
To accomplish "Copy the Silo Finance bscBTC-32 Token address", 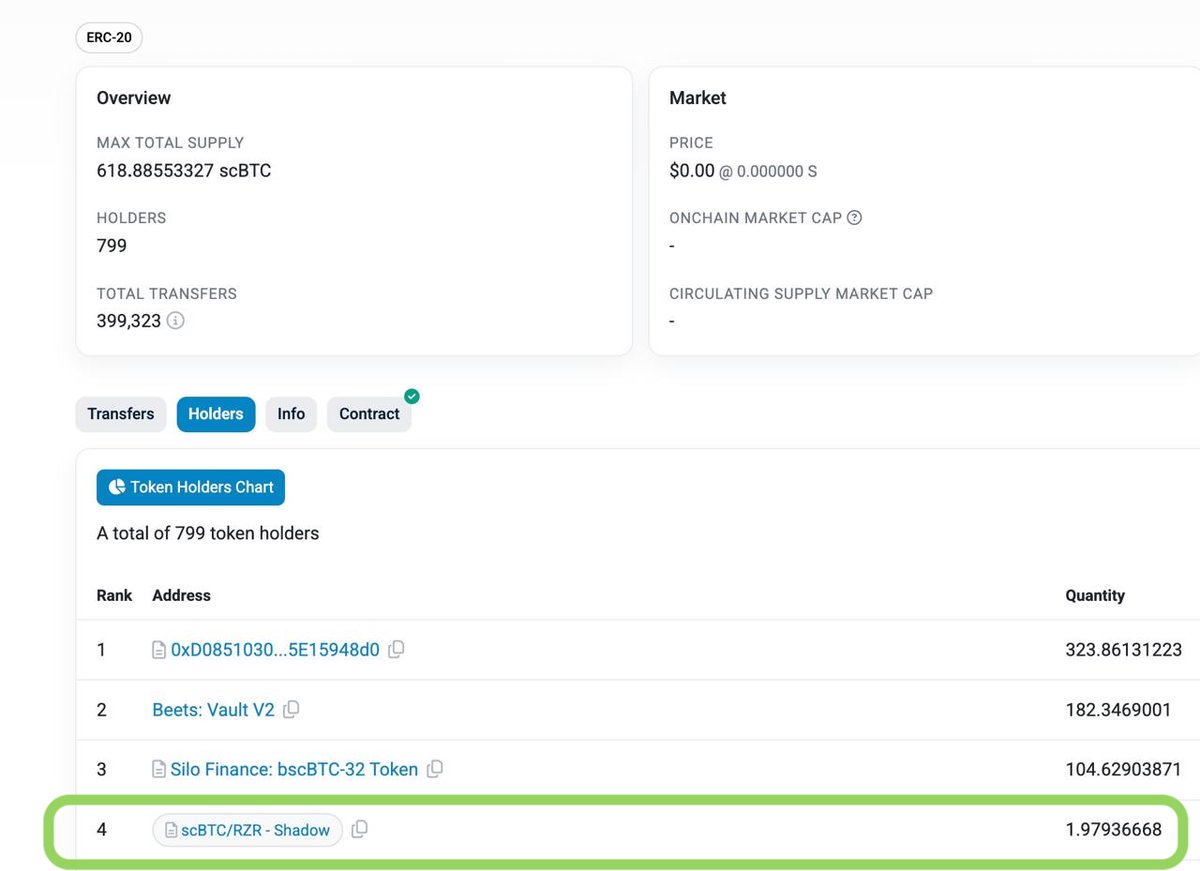I will [435, 770].
